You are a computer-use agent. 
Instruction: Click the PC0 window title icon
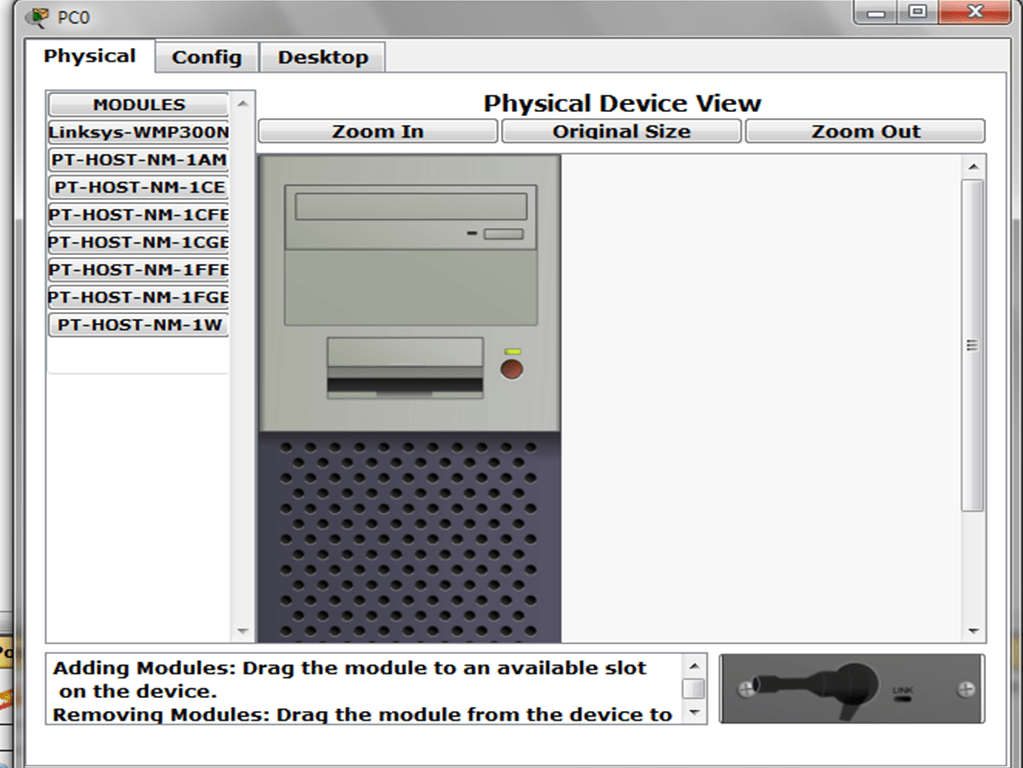point(37,17)
